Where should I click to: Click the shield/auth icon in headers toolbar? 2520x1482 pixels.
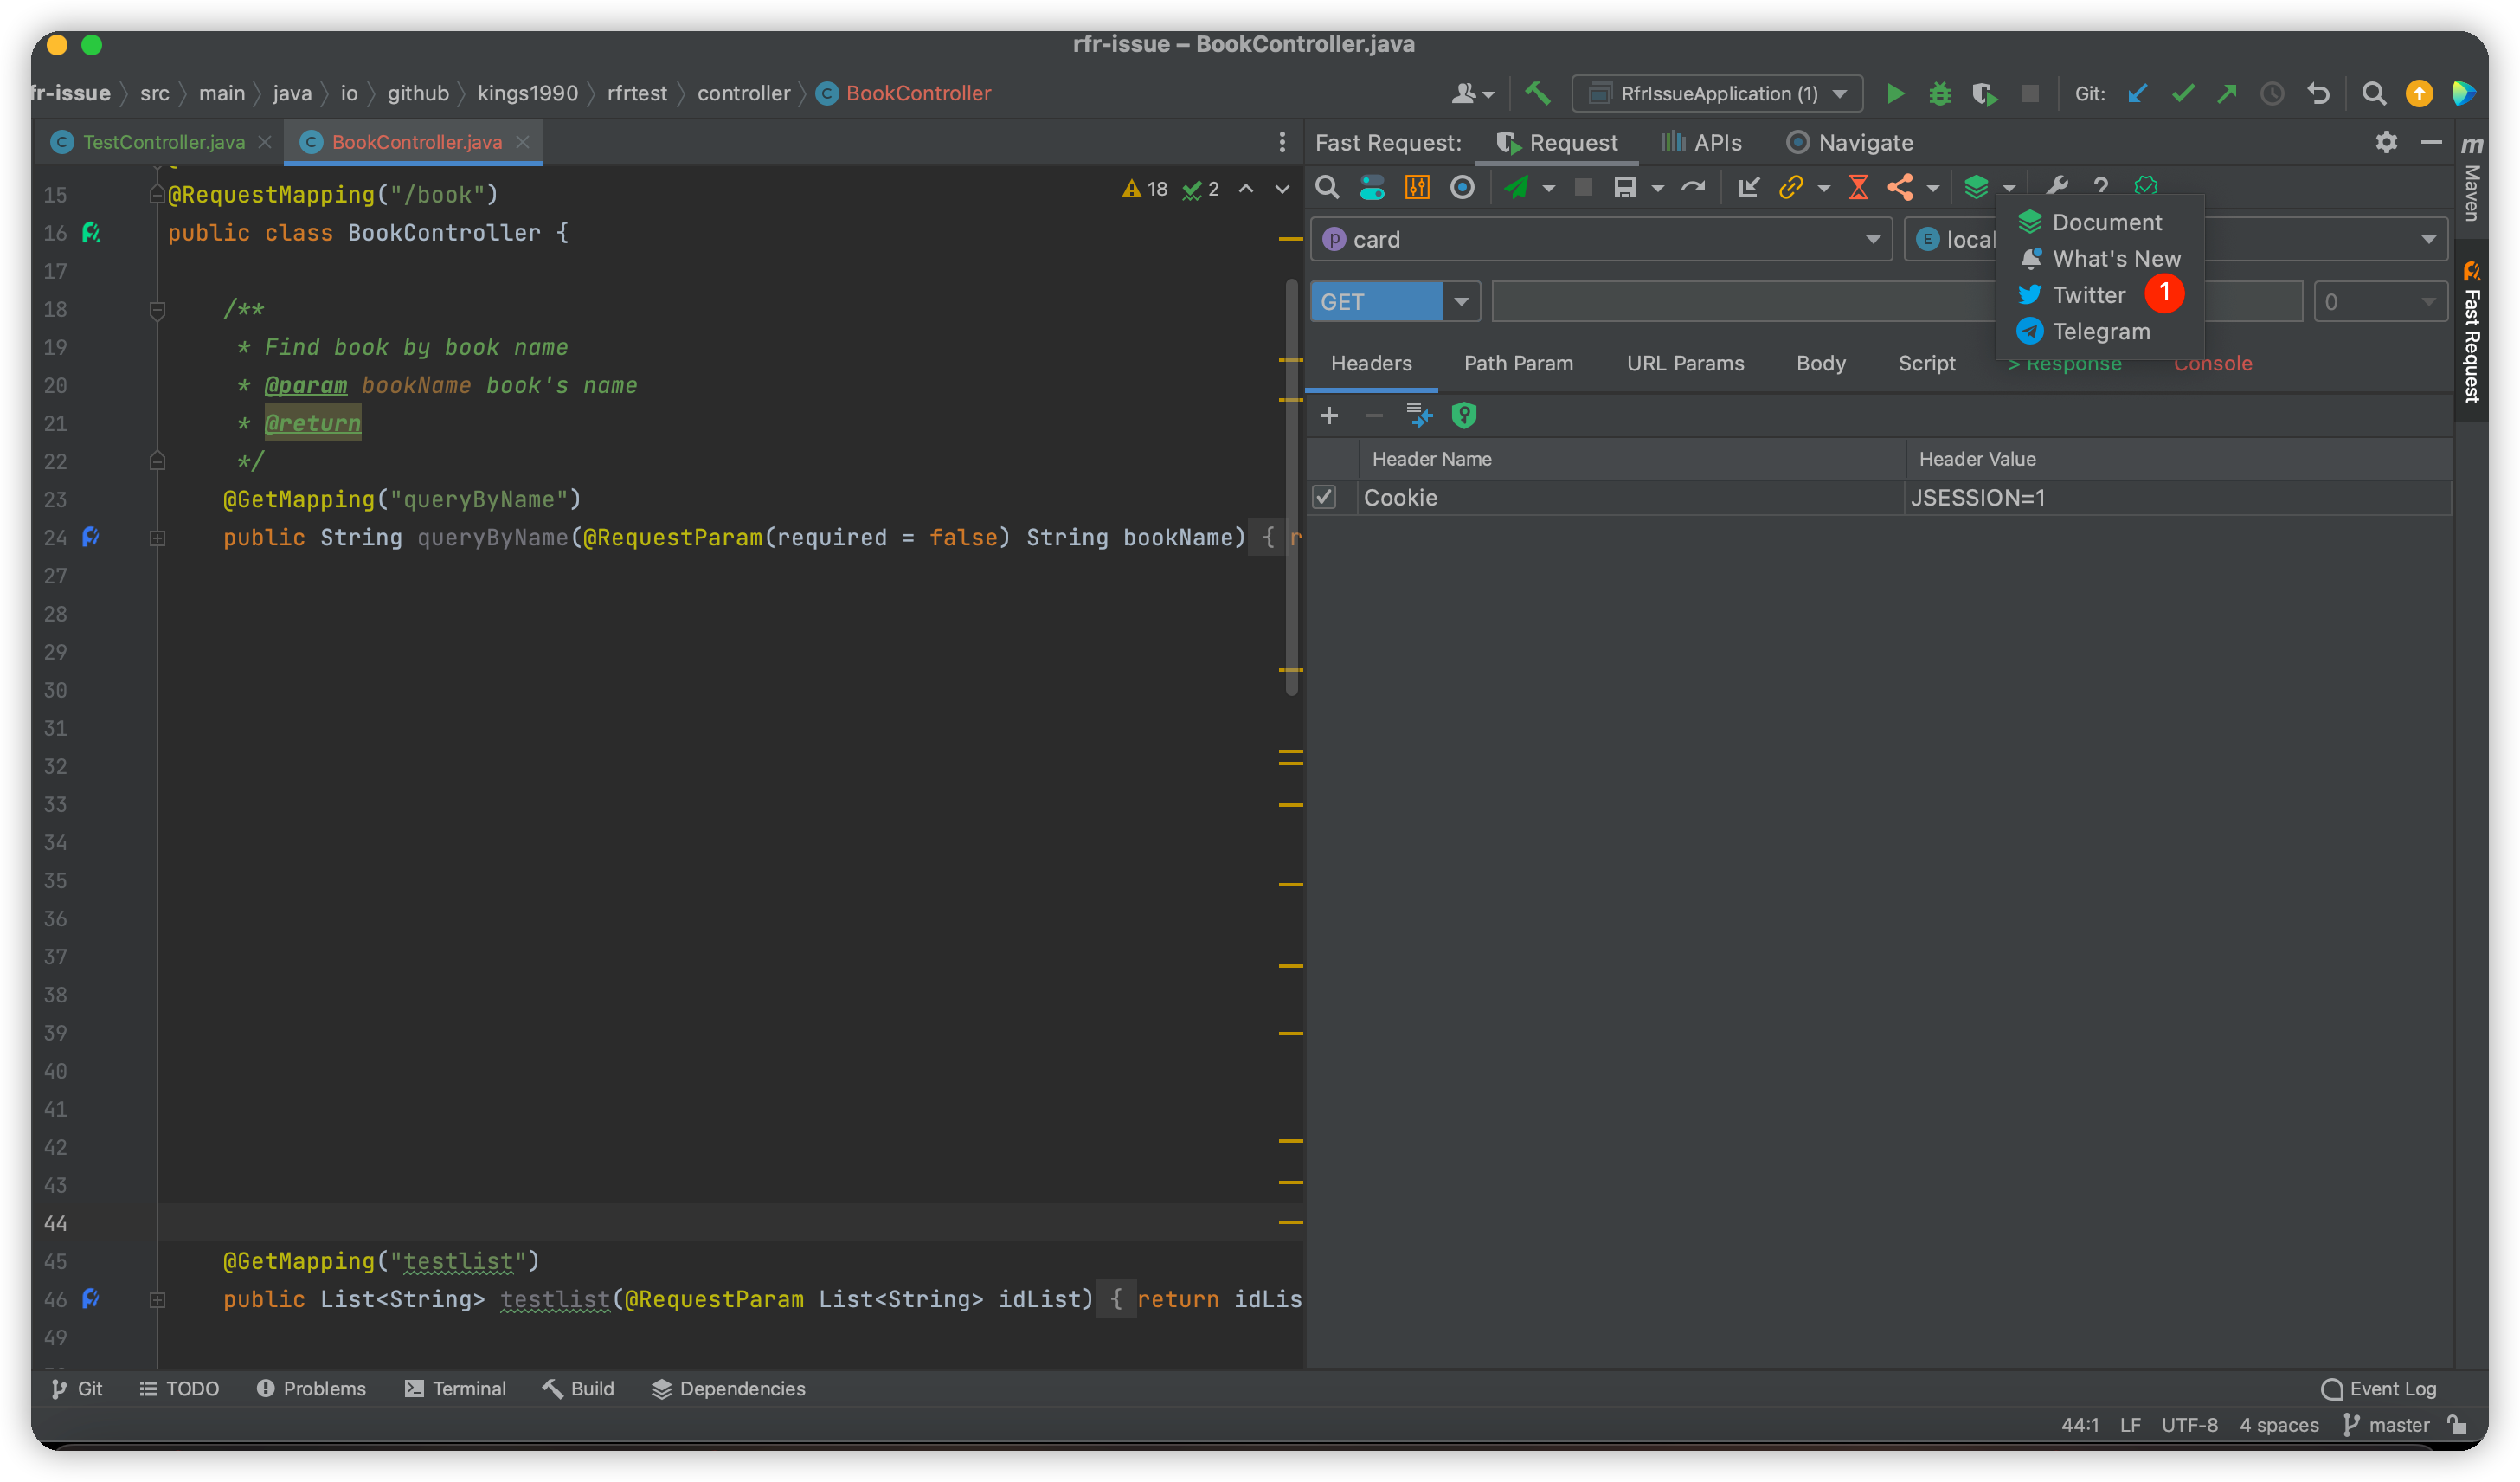(1467, 413)
